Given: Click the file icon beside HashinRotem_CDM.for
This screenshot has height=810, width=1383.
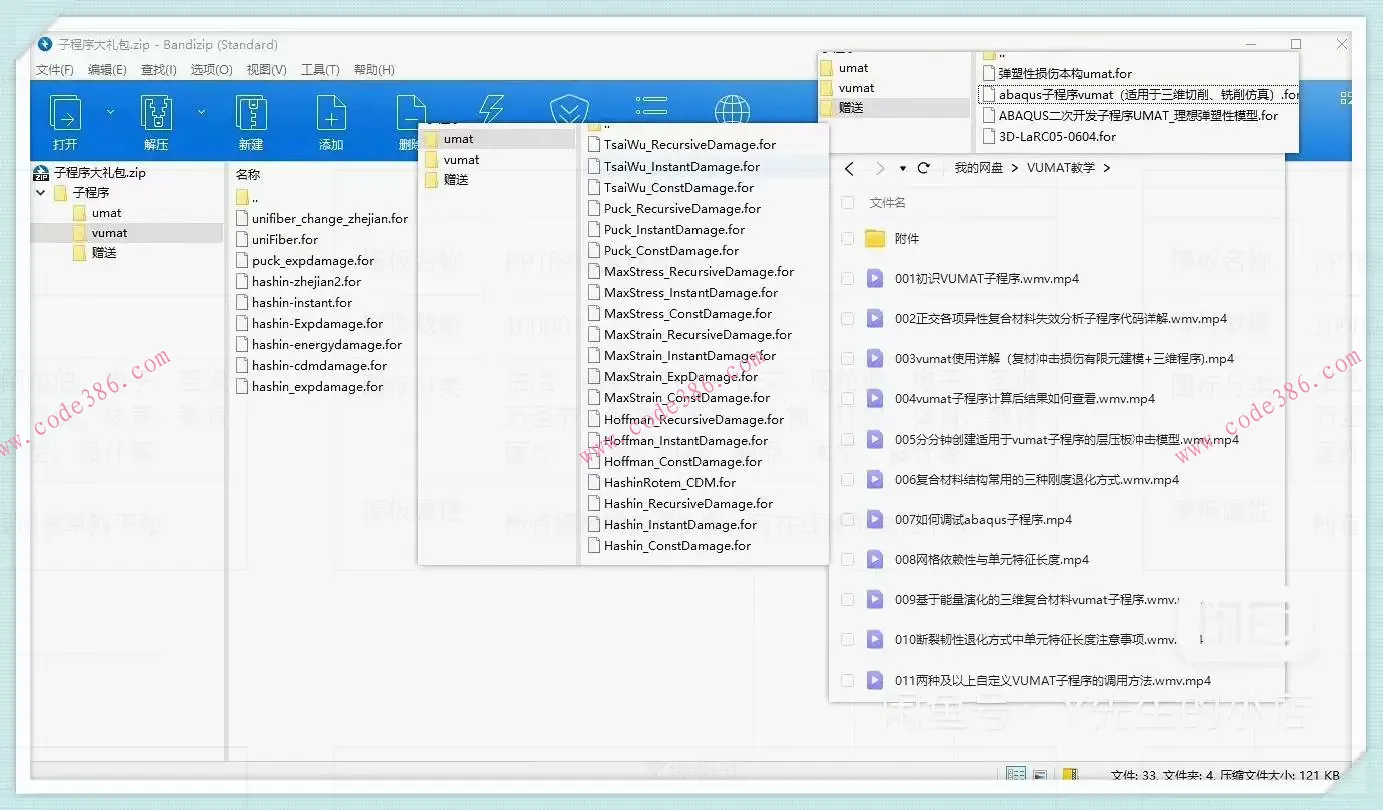Looking at the screenshot, I should 594,483.
